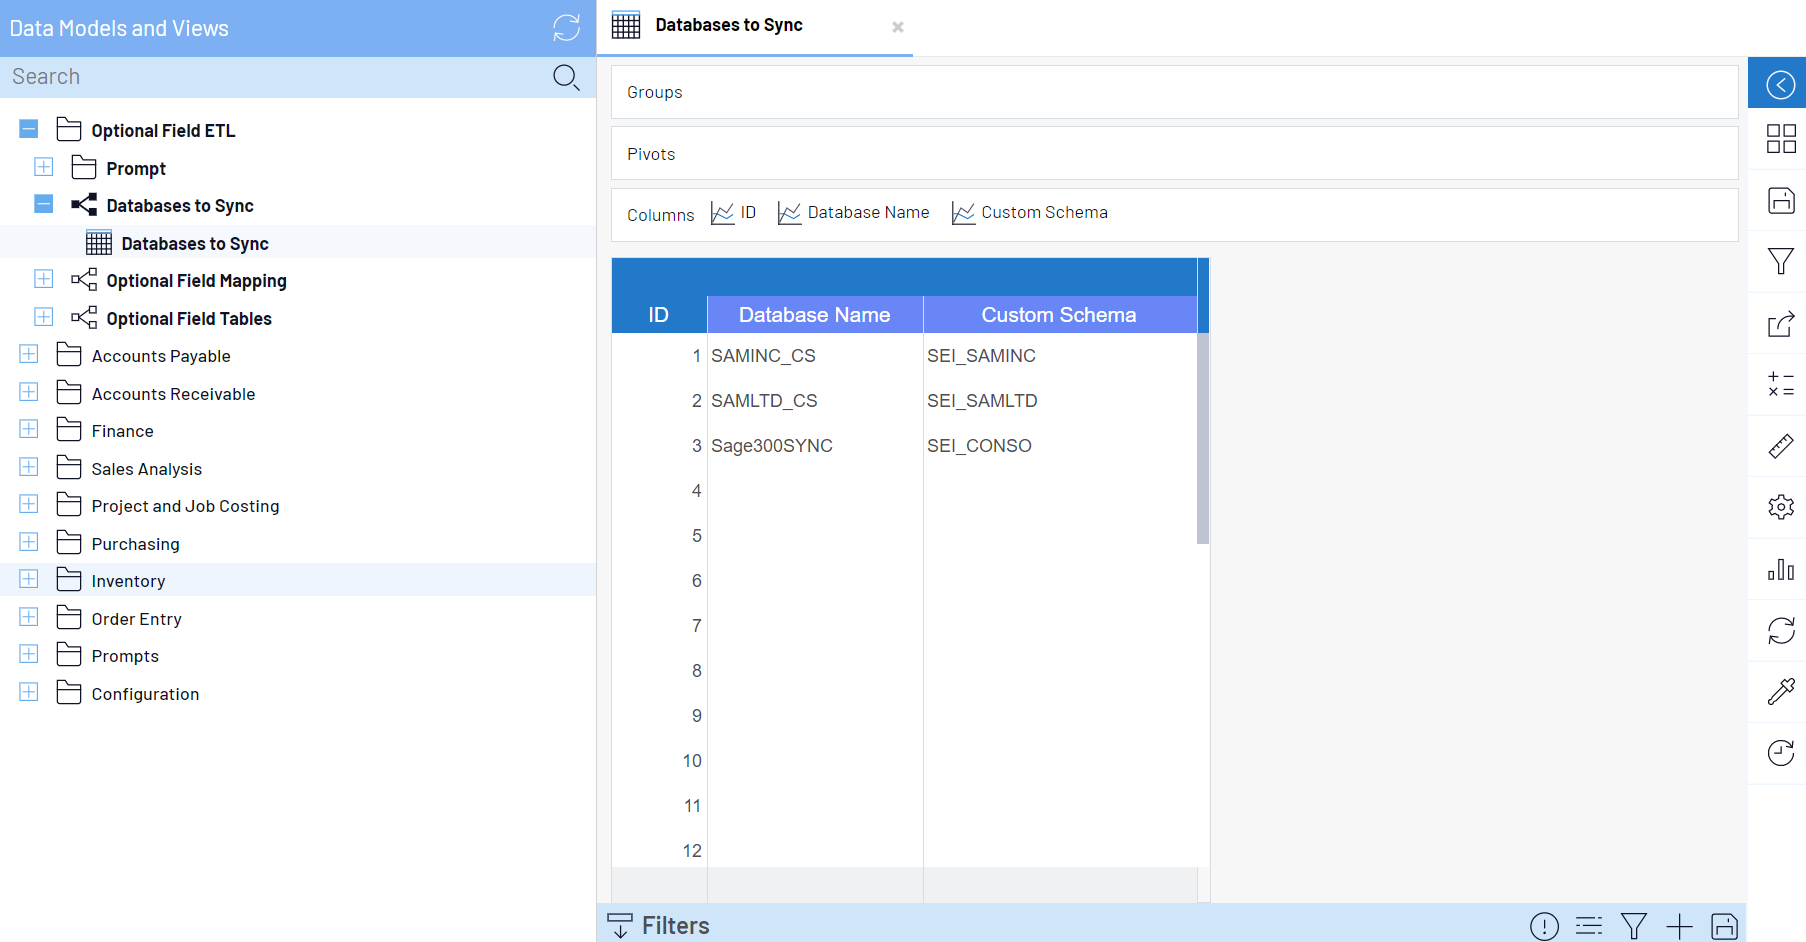Viewport: 1806px width, 942px height.
Task: Open settings gear in right sidebar
Action: 1780,507
